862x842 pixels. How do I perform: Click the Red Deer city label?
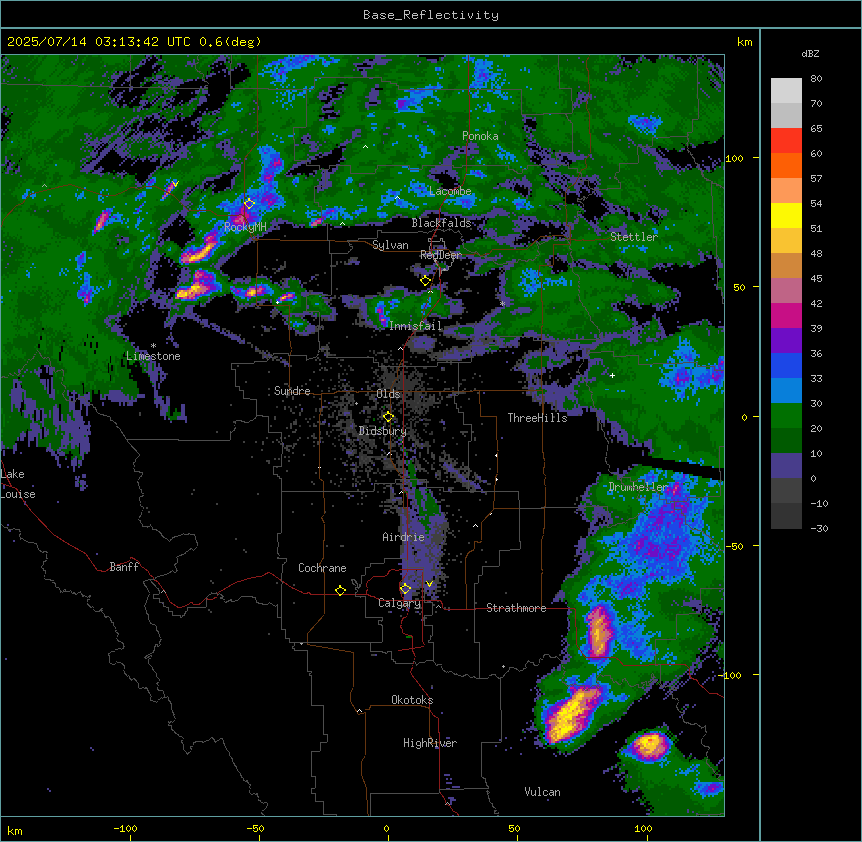click(440, 255)
